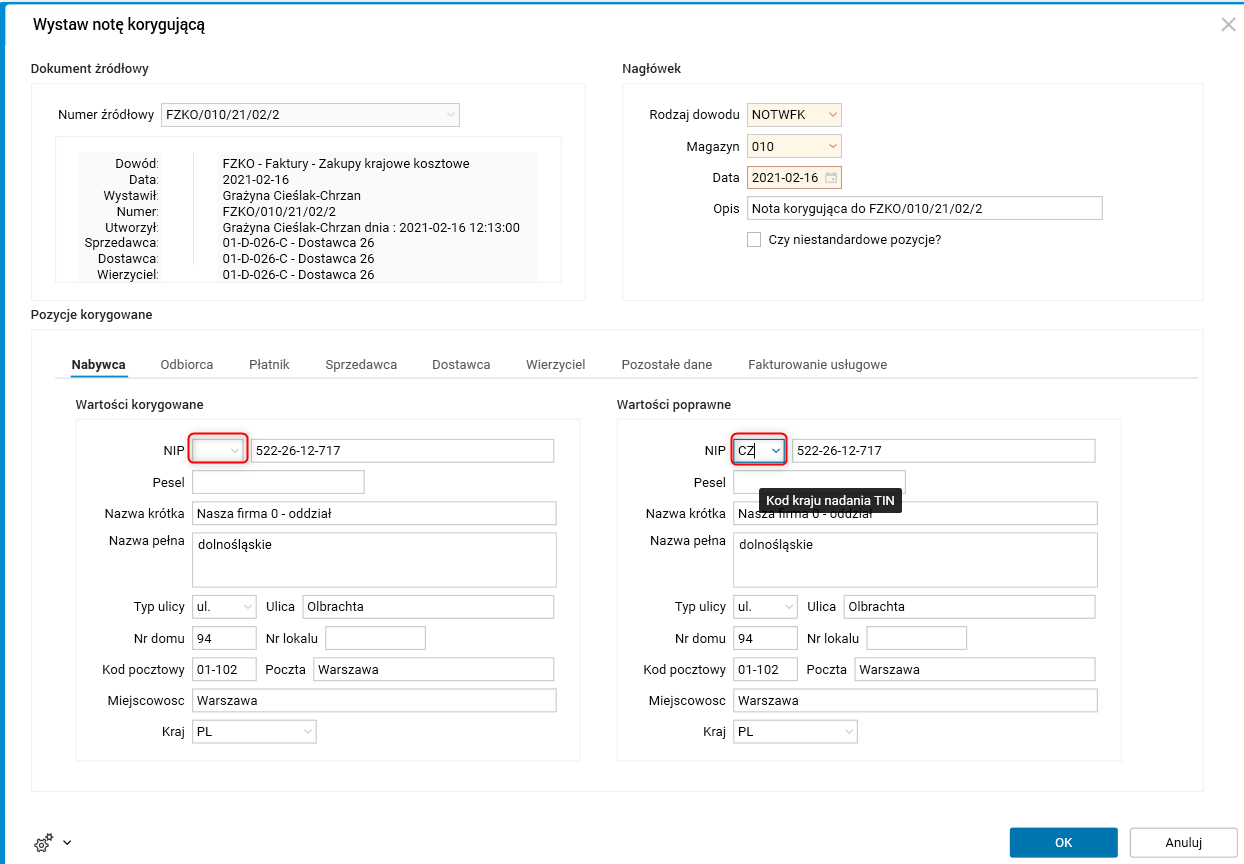1244x864 pixels.
Task: Confirm with the OK button
Action: pyautogui.click(x=1063, y=843)
